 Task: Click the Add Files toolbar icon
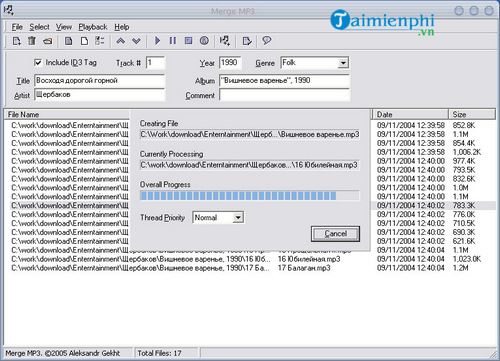tap(16, 41)
